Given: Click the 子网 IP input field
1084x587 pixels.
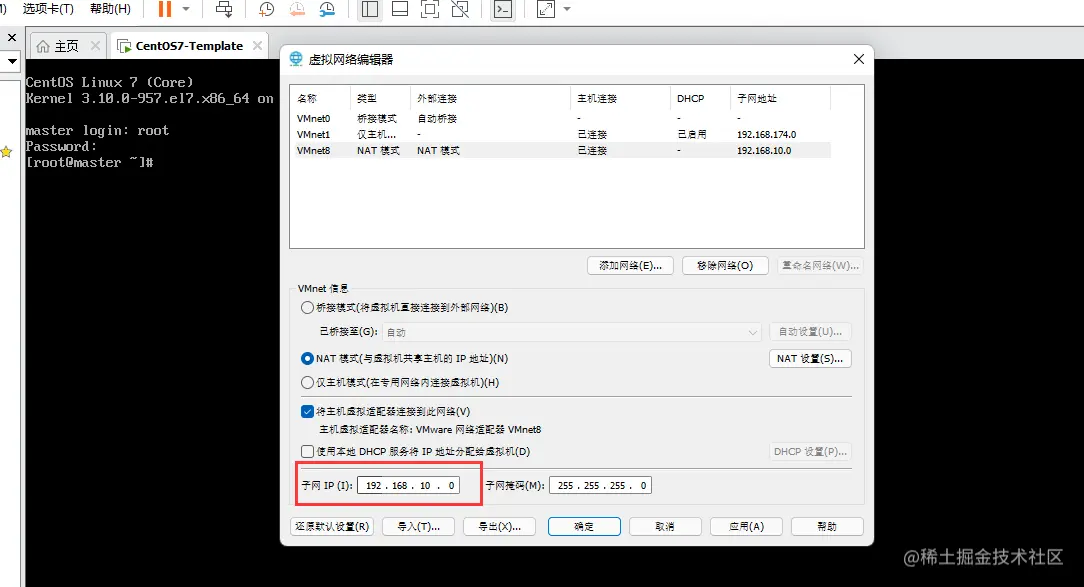Looking at the screenshot, I should tap(409, 485).
